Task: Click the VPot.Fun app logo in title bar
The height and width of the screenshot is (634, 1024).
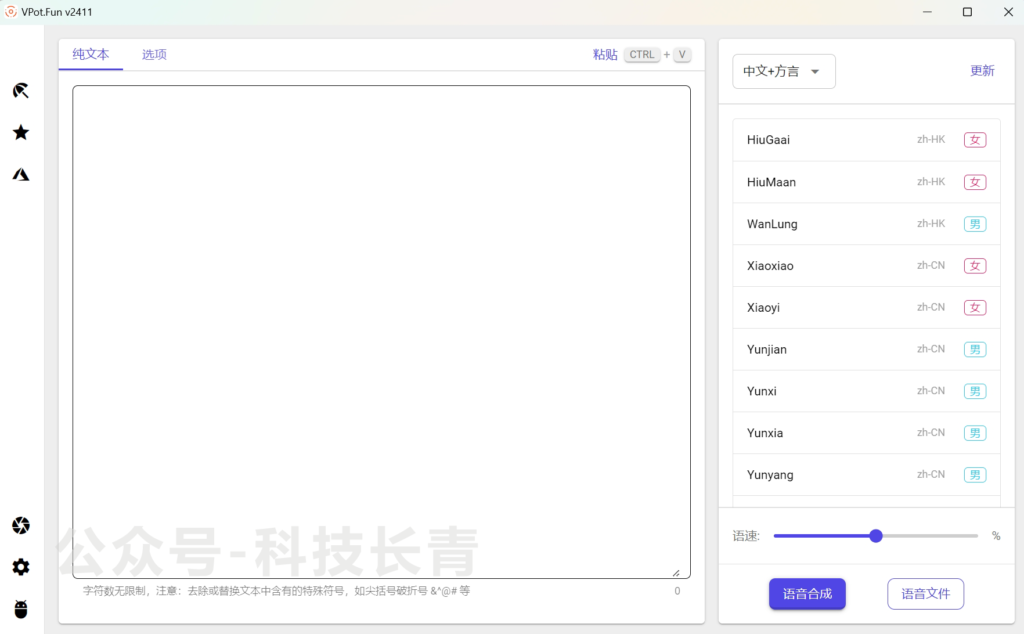Action: pos(11,12)
